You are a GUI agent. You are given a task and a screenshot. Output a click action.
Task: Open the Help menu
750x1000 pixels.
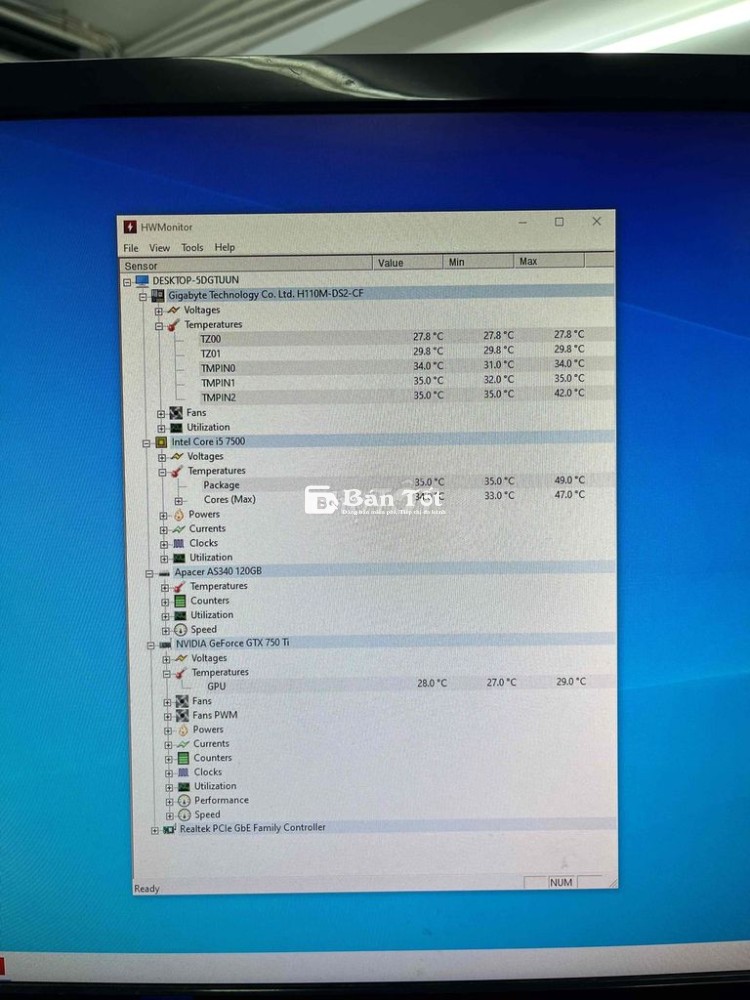point(224,247)
